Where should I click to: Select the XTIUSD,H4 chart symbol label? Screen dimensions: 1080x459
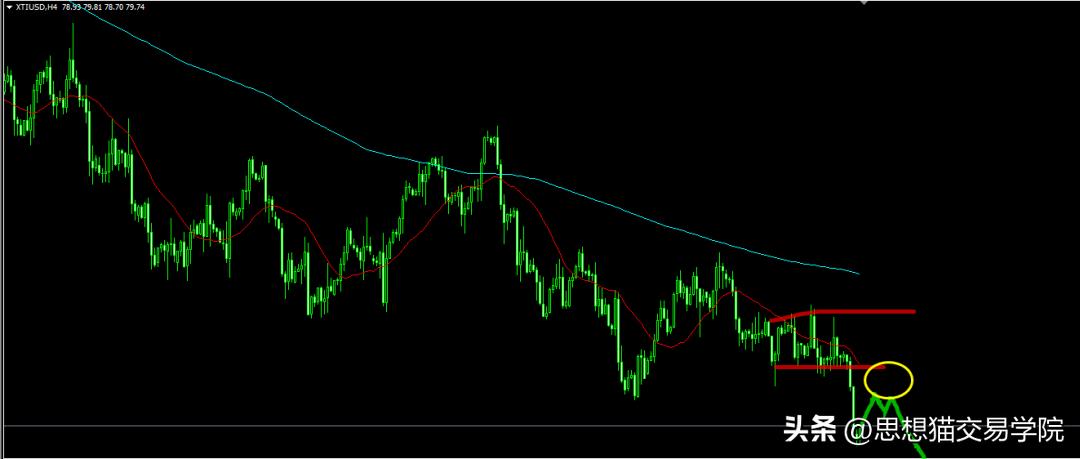click(x=35, y=6)
